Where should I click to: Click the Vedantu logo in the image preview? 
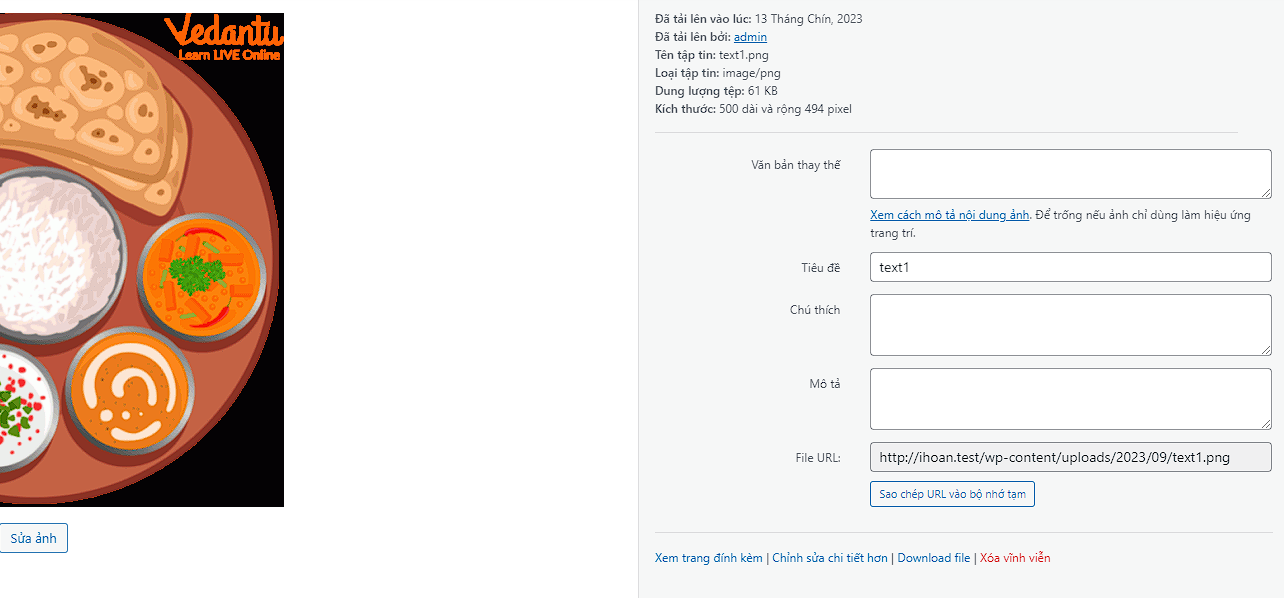click(225, 38)
